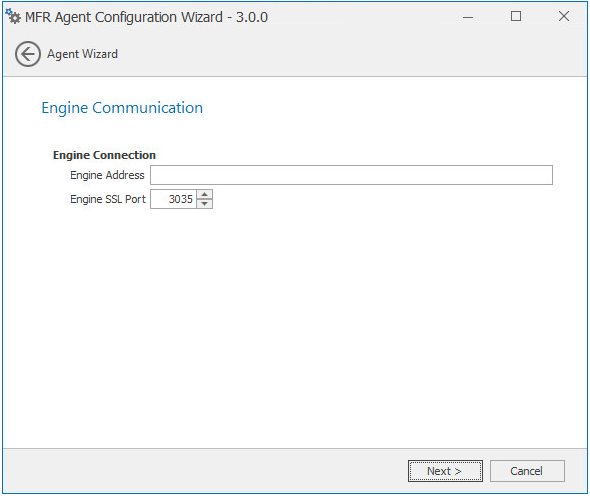590x496 pixels.
Task: Go back using the circled arrow icon
Action: [28, 54]
